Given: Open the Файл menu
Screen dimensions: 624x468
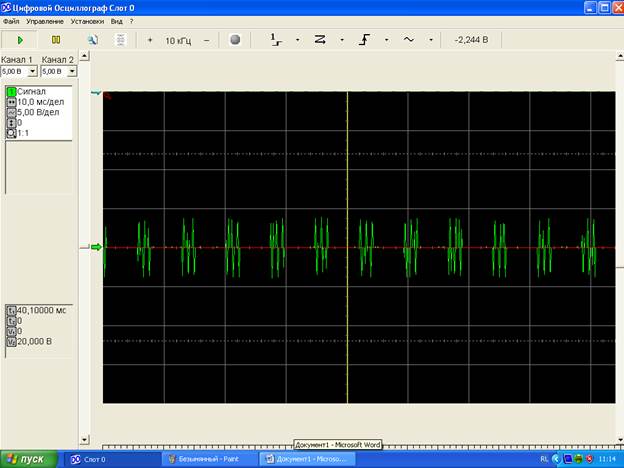Looking at the screenshot, I should click(11, 21).
